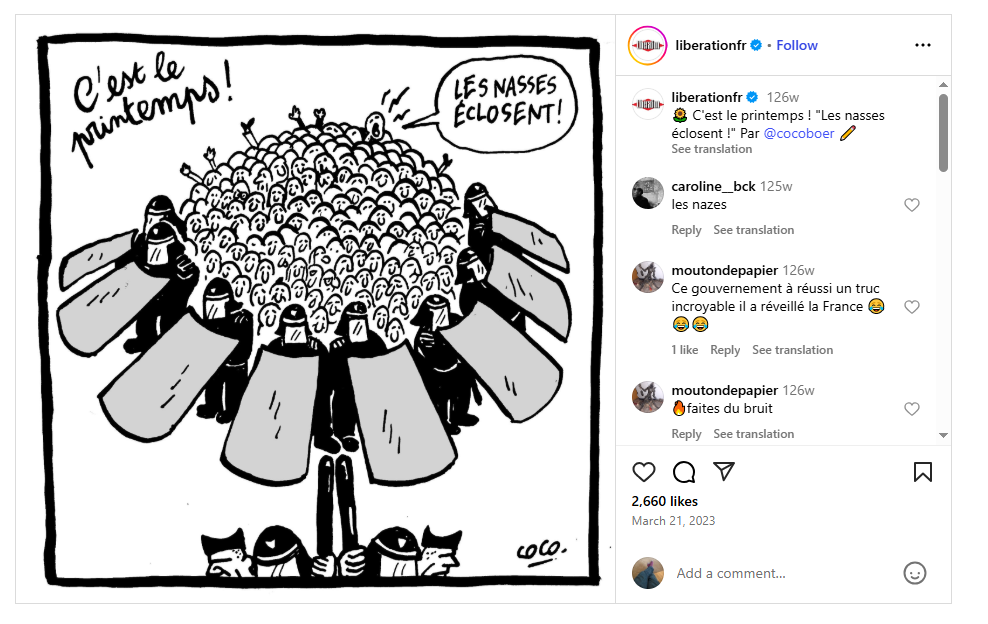This screenshot has height=624, width=988.
Task: Like caroline__bck's comment 'les nazes'
Action: (x=912, y=205)
